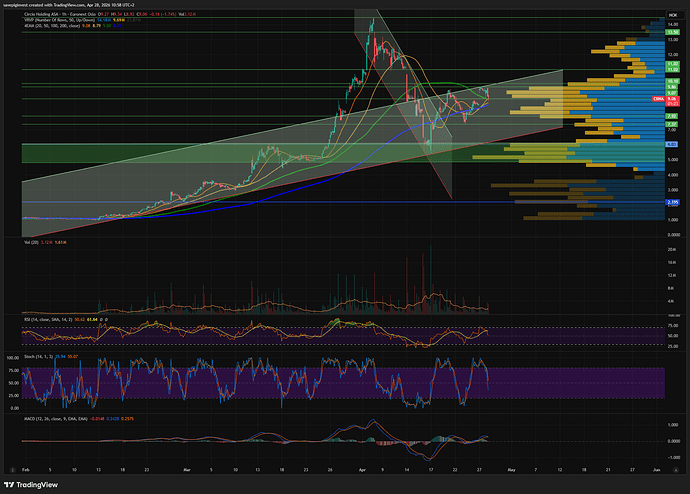Screen dimensions: 690x494
Task: Click the blue horizontal line near 2.195
Action: pos(300,203)
